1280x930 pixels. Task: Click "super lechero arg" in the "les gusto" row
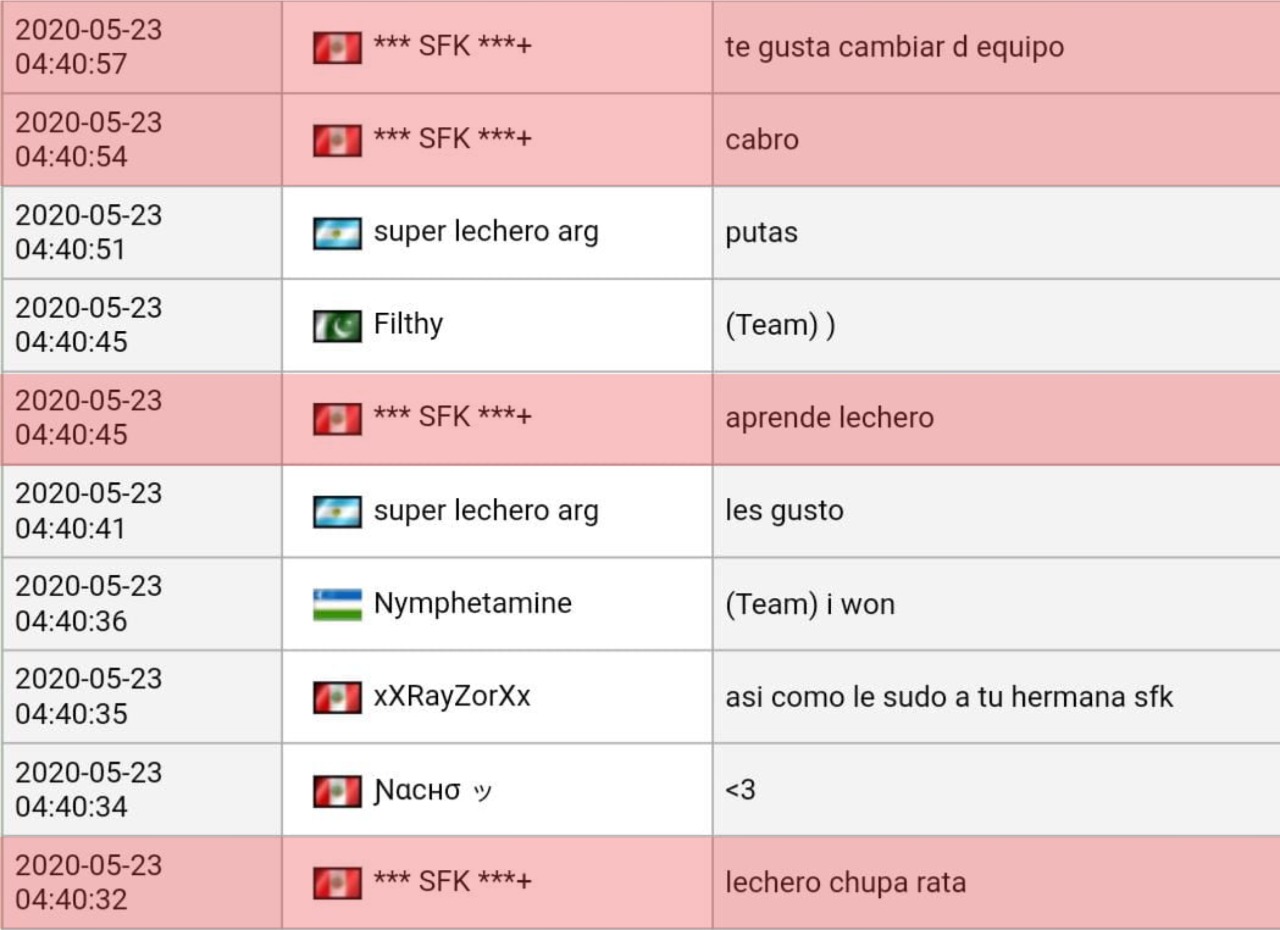(486, 510)
